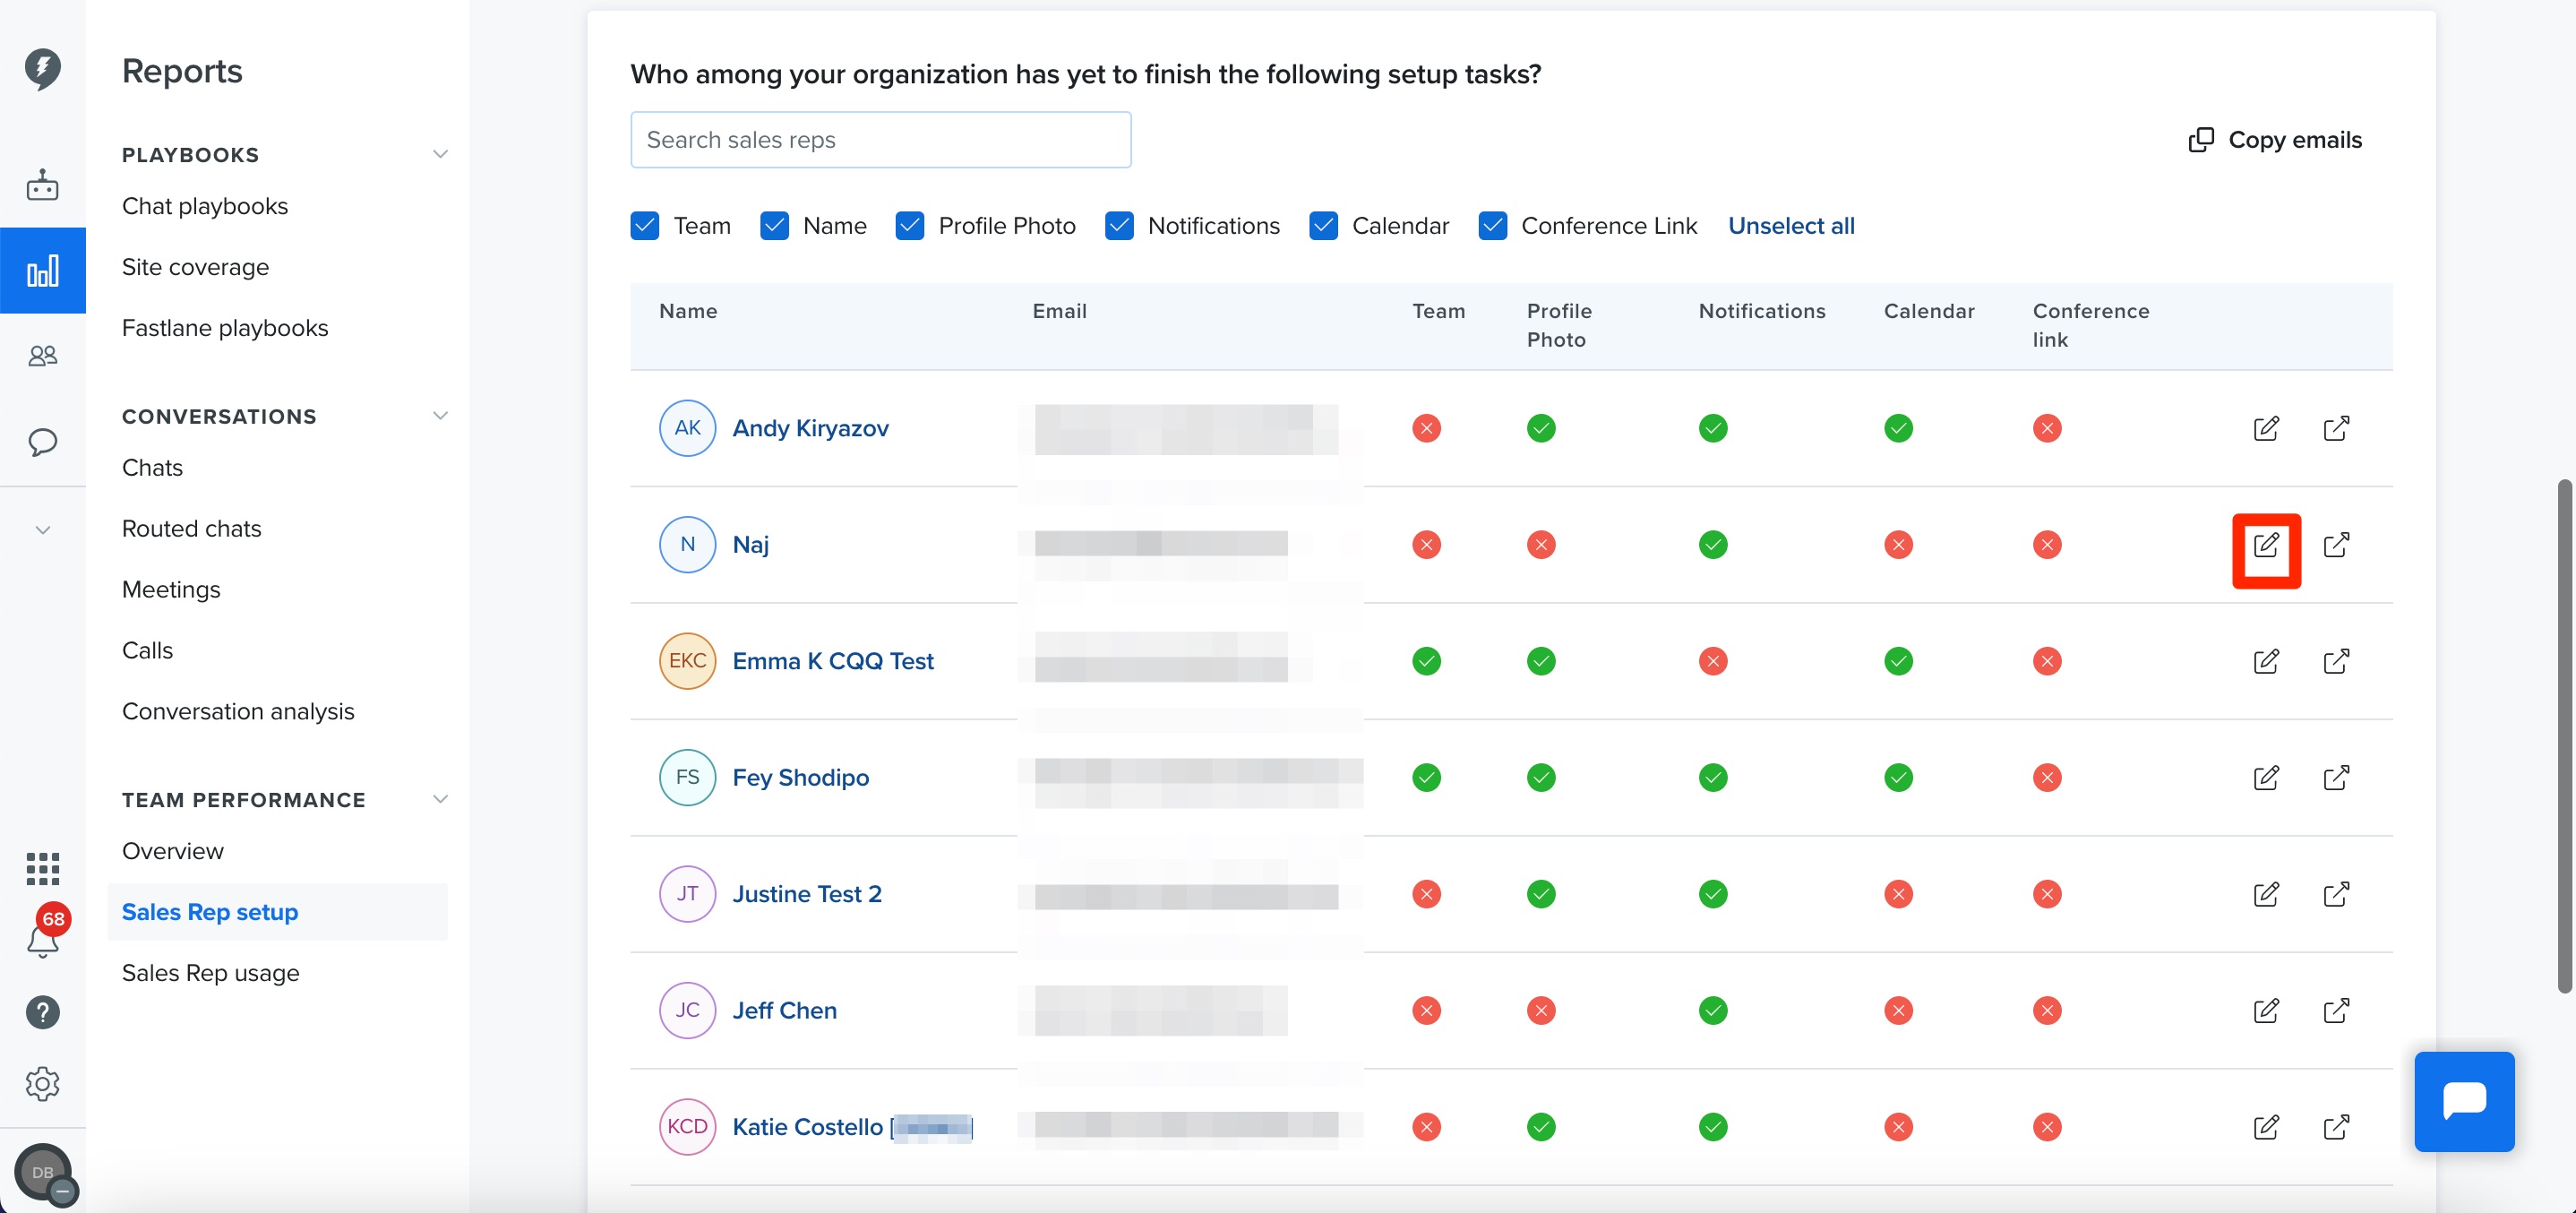The image size is (2576, 1213).
Task: Open Andy Kiryazov's external link icon
Action: (x=2336, y=428)
